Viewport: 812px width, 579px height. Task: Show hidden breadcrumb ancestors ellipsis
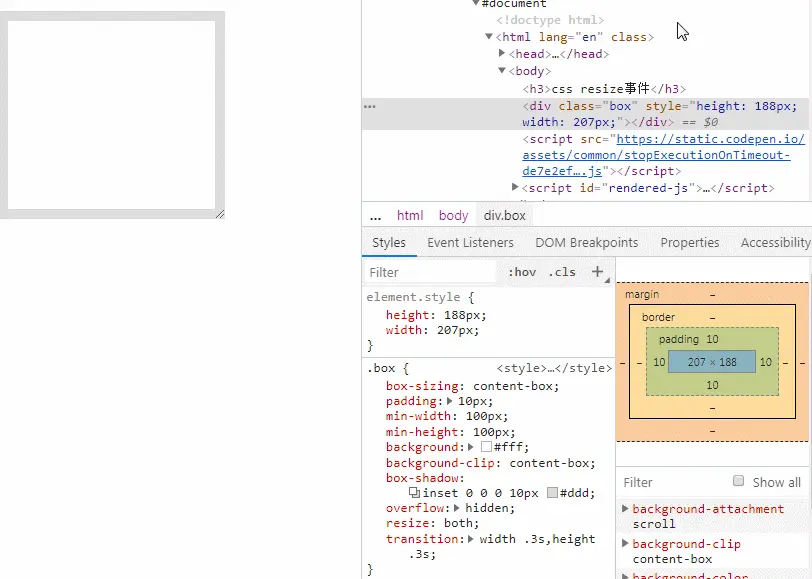point(375,216)
